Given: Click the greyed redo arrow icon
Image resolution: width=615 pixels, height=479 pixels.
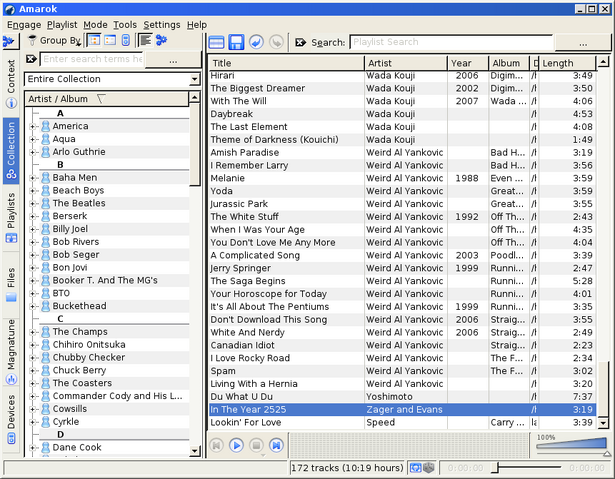Looking at the screenshot, I should pos(277,42).
